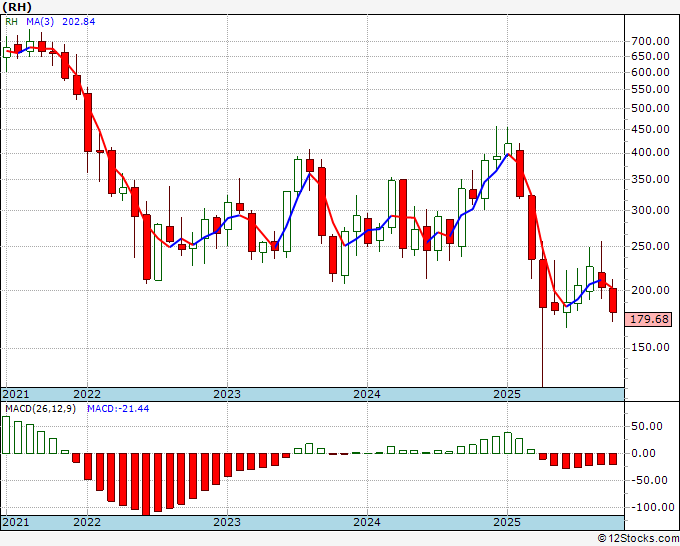The width and height of the screenshot is (680, 546).
Task: Click the -50.00 MACD axis label
Action: 649,480
